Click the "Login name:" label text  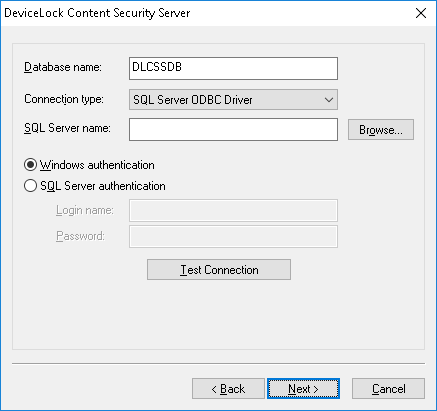coord(85,210)
